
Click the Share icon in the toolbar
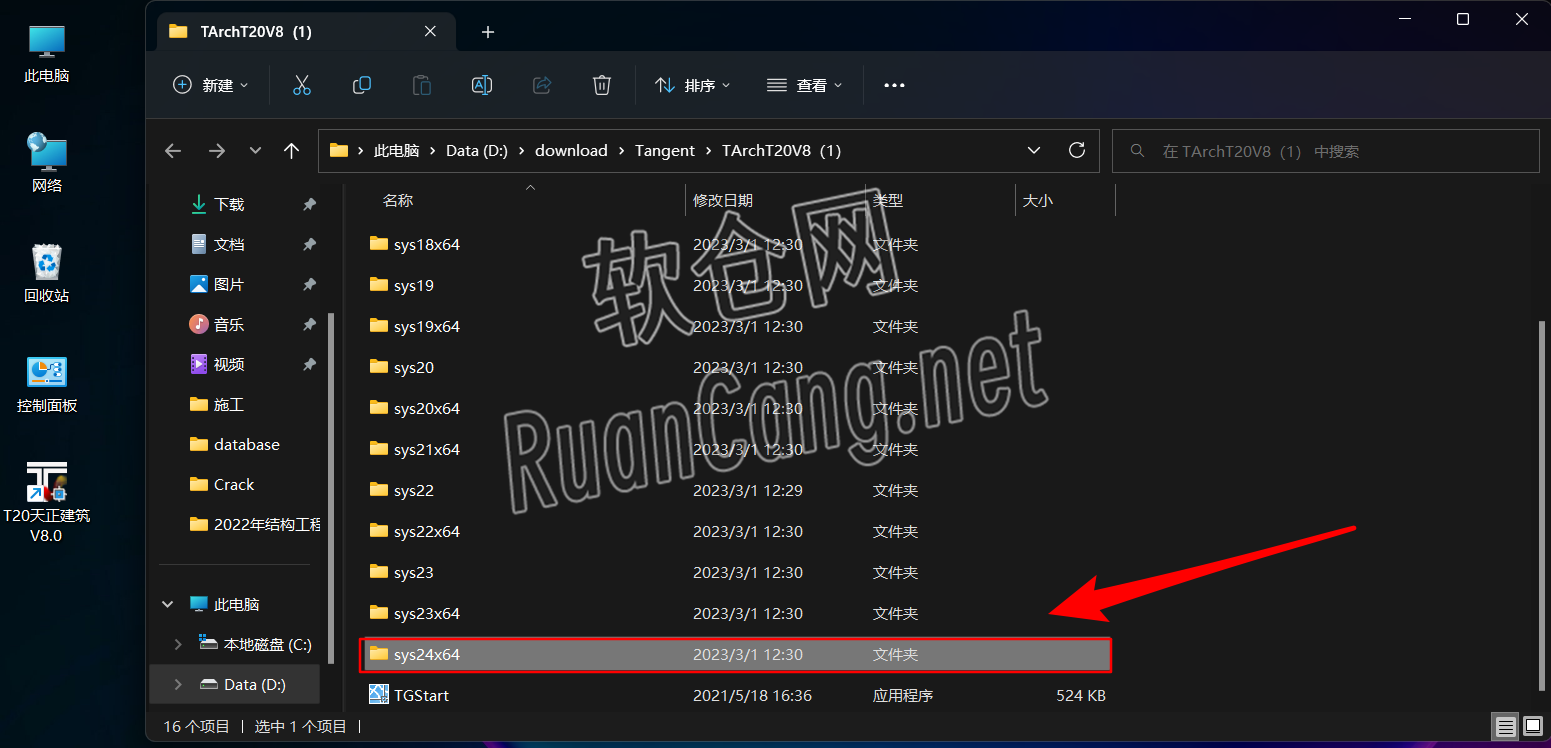(x=541, y=85)
